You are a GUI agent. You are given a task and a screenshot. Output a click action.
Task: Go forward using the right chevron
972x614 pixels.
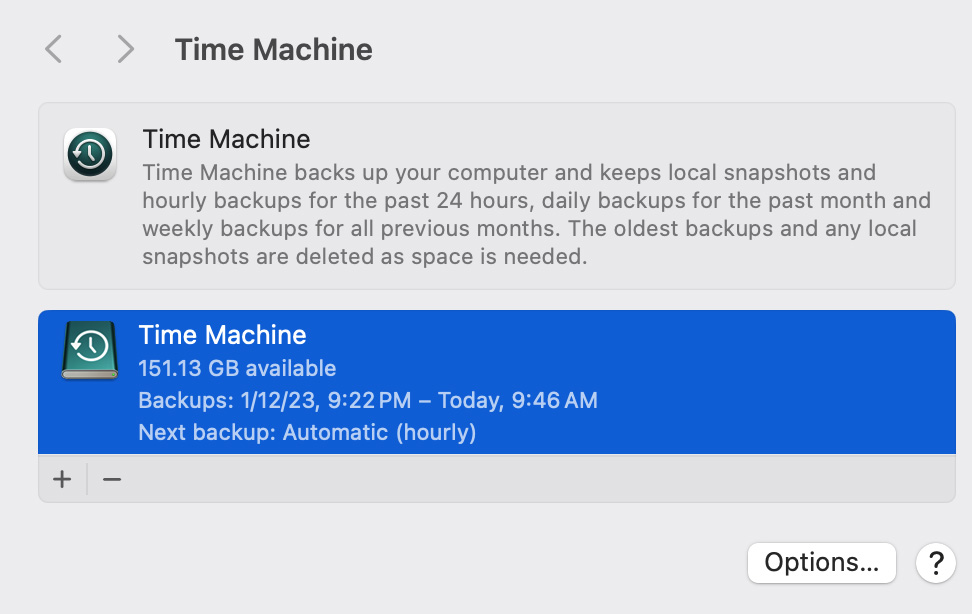[x=124, y=49]
